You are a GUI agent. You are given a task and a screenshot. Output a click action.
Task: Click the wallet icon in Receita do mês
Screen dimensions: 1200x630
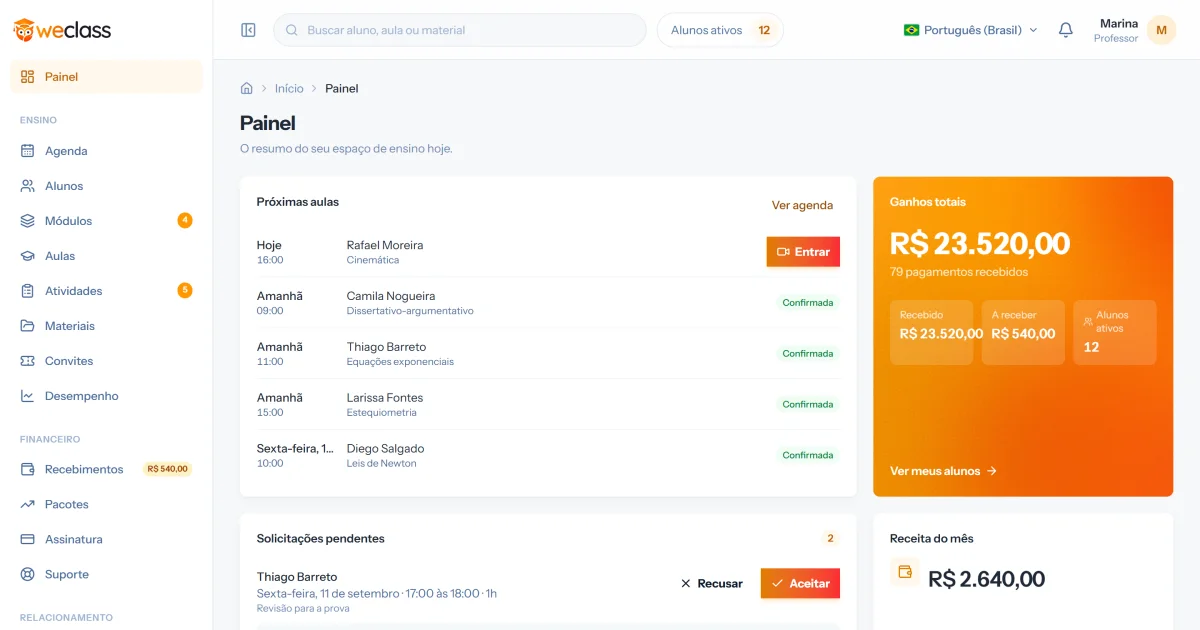click(904, 572)
